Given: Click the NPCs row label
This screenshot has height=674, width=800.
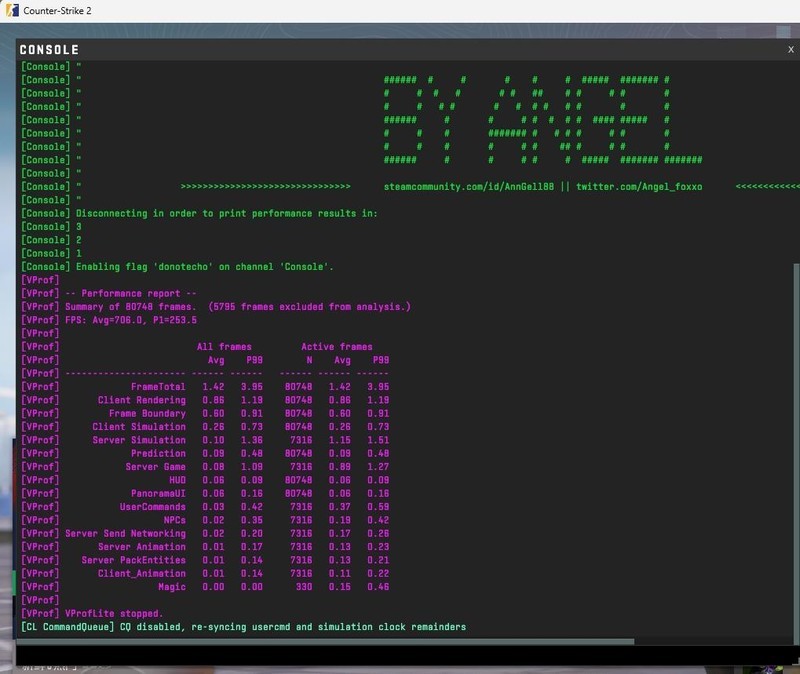Looking at the screenshot, I should pos(174,520).
